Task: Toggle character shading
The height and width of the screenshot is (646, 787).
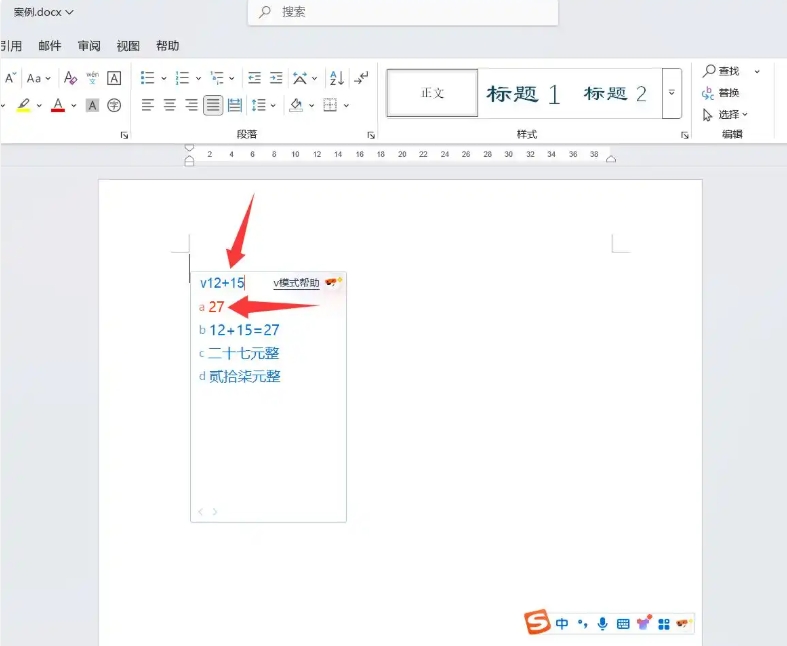Action: point(92,105)
